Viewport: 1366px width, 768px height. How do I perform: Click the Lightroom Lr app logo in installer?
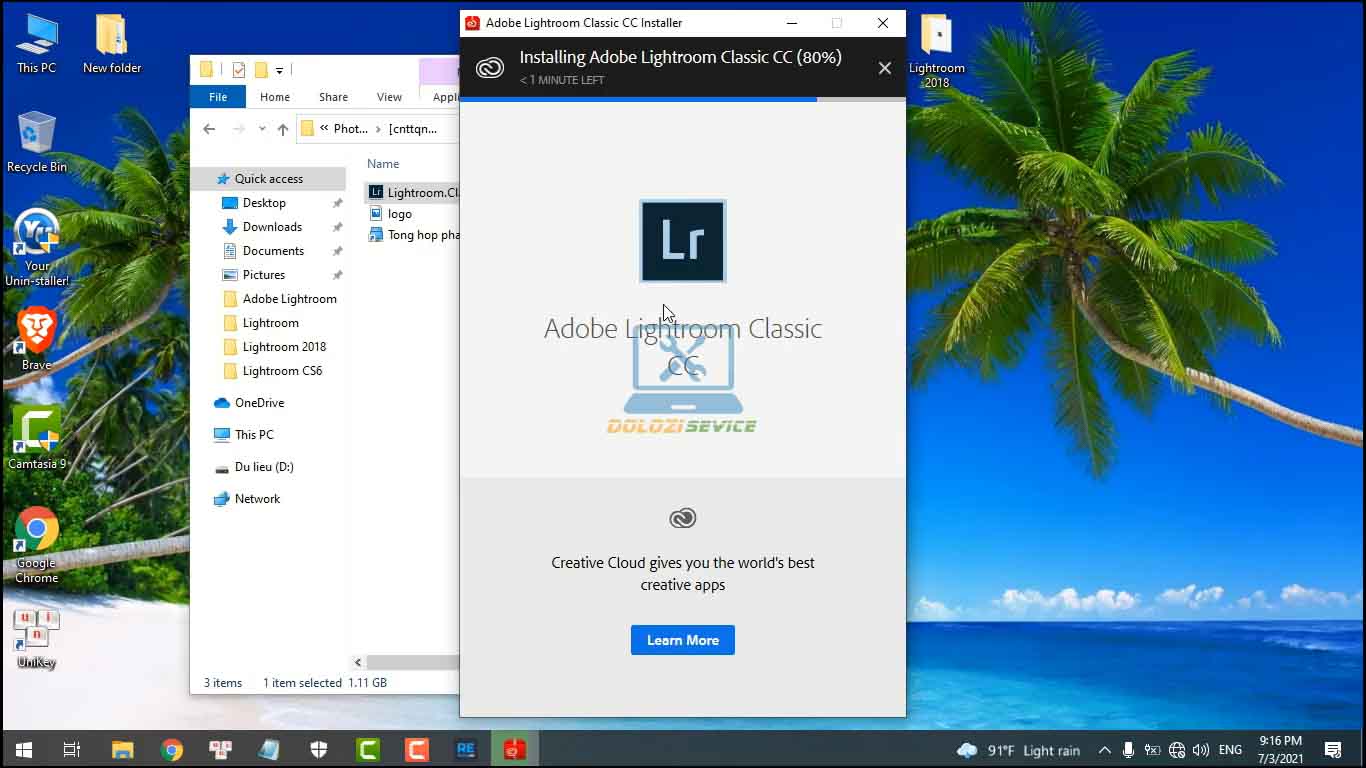682,241
